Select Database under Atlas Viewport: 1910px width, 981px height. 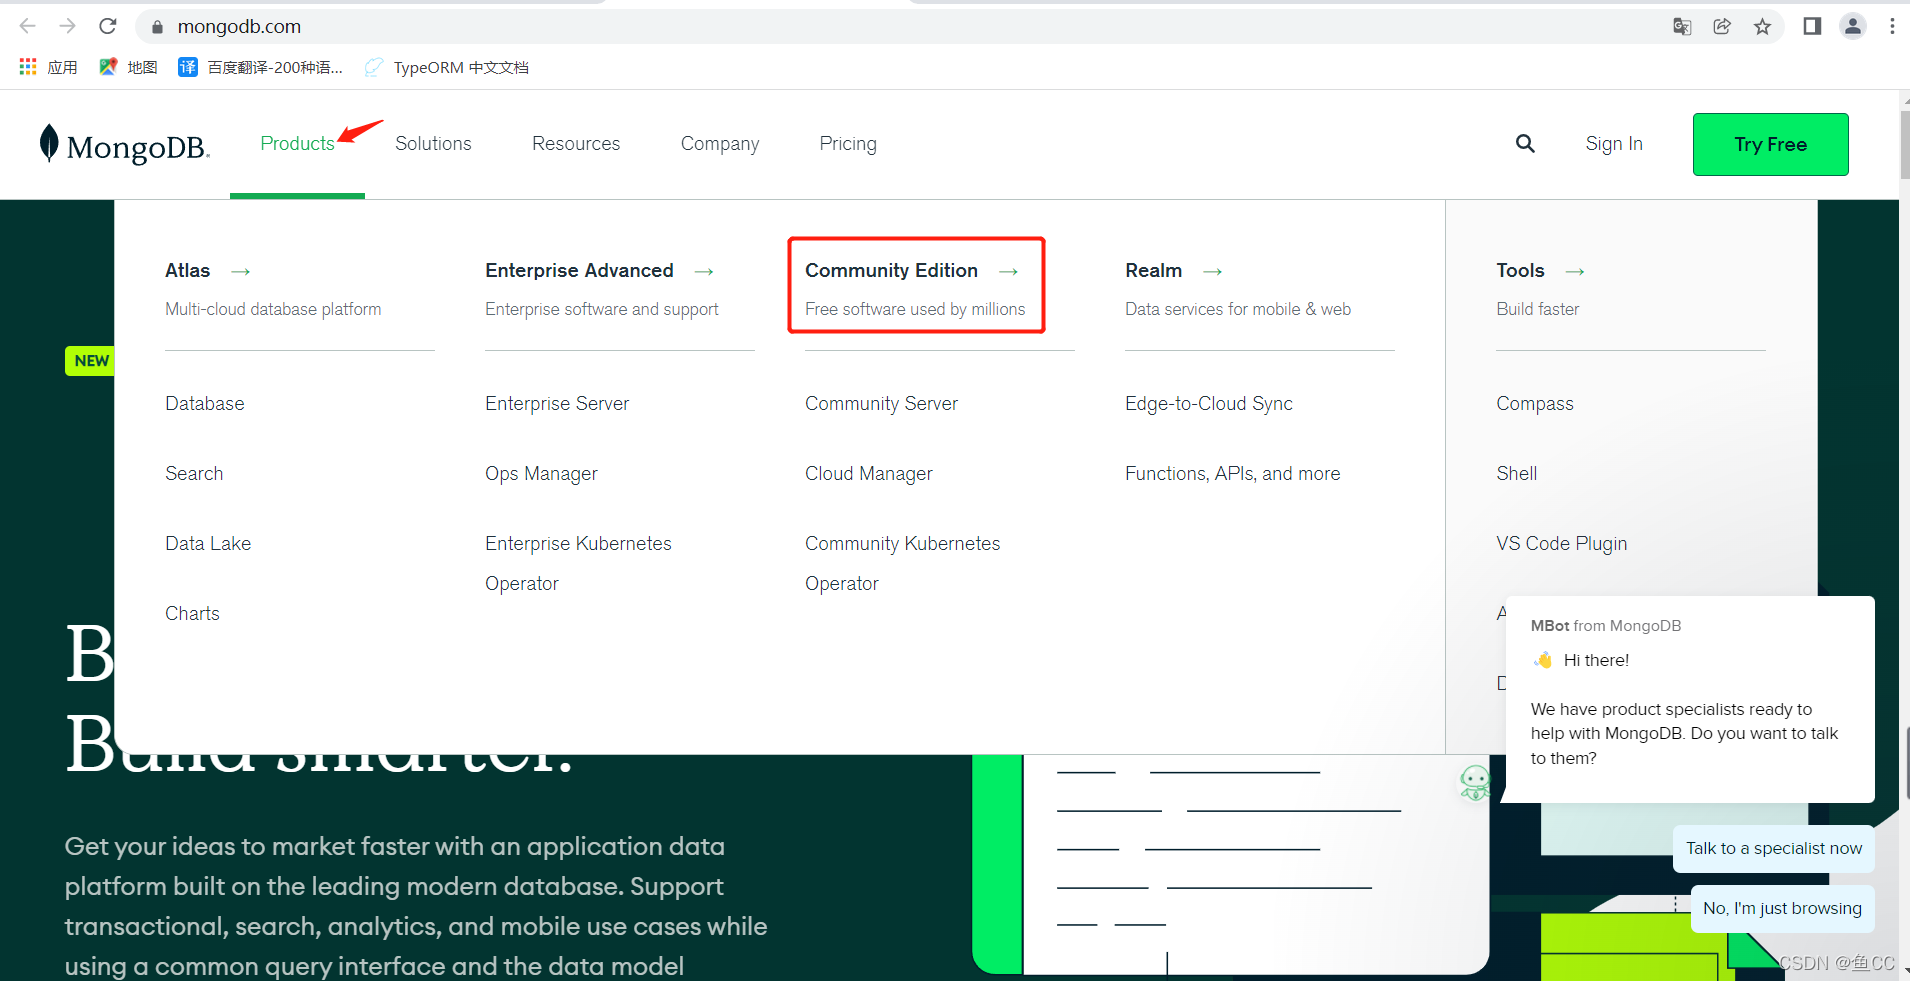point(204,404)
